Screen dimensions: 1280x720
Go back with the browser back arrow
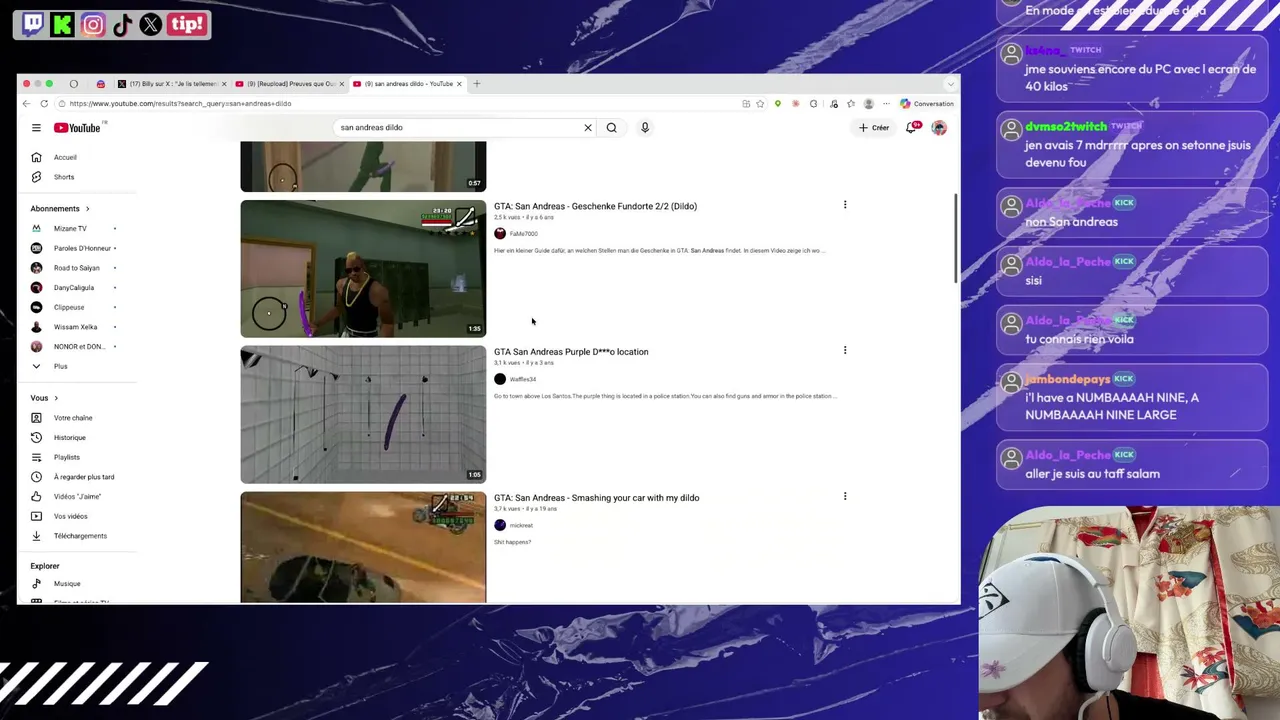pyautogui.click(x=26, y=104)
